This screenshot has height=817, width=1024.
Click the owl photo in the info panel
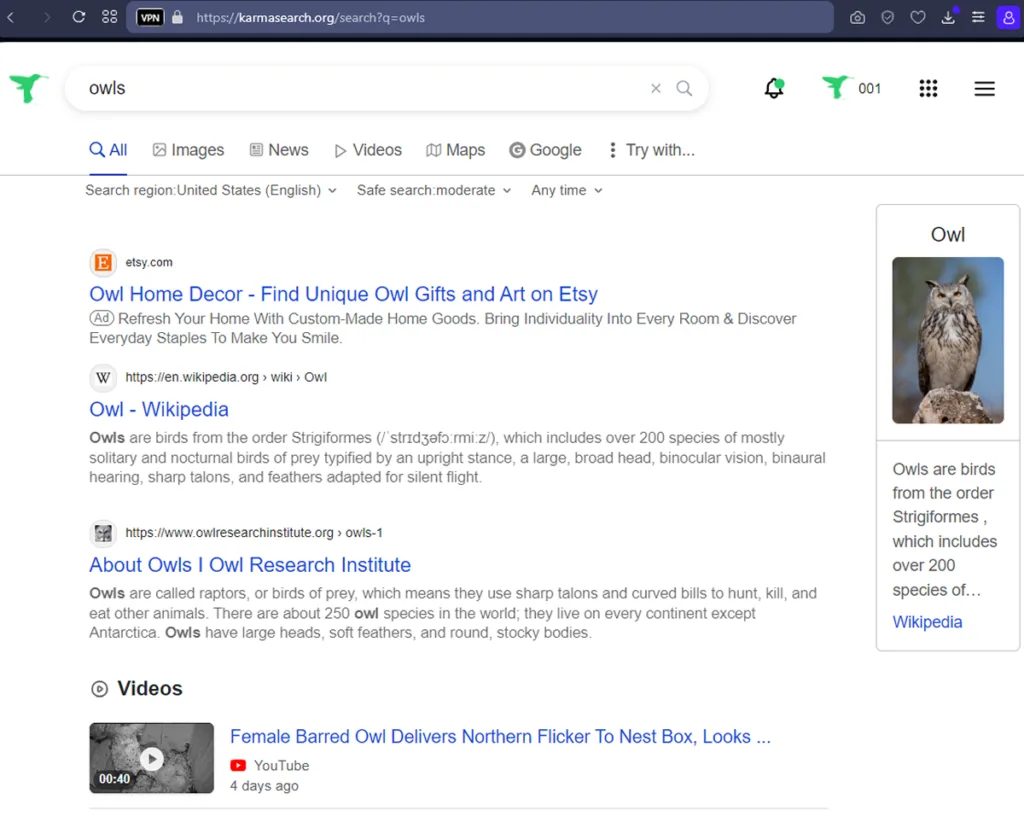point(948,340)
